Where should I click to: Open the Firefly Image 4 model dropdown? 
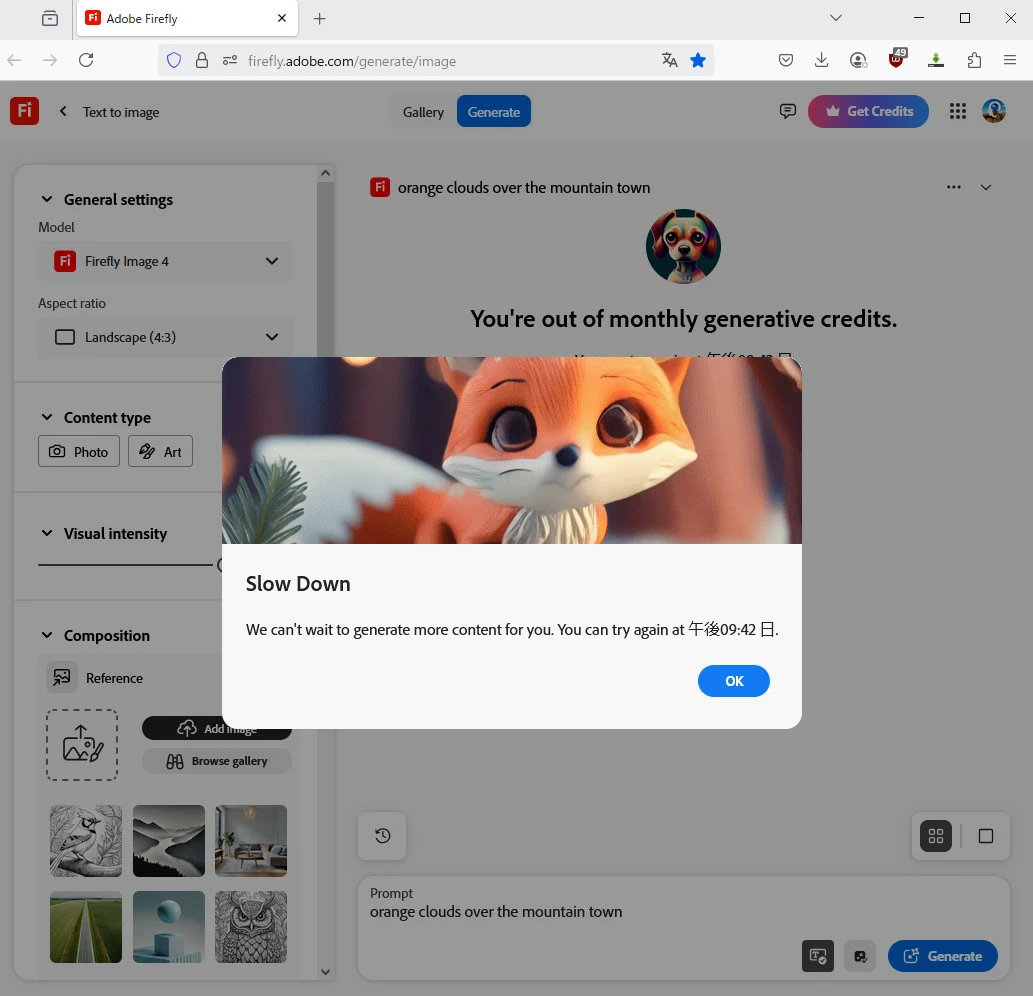pyautogui.click(x=165, y=262)
